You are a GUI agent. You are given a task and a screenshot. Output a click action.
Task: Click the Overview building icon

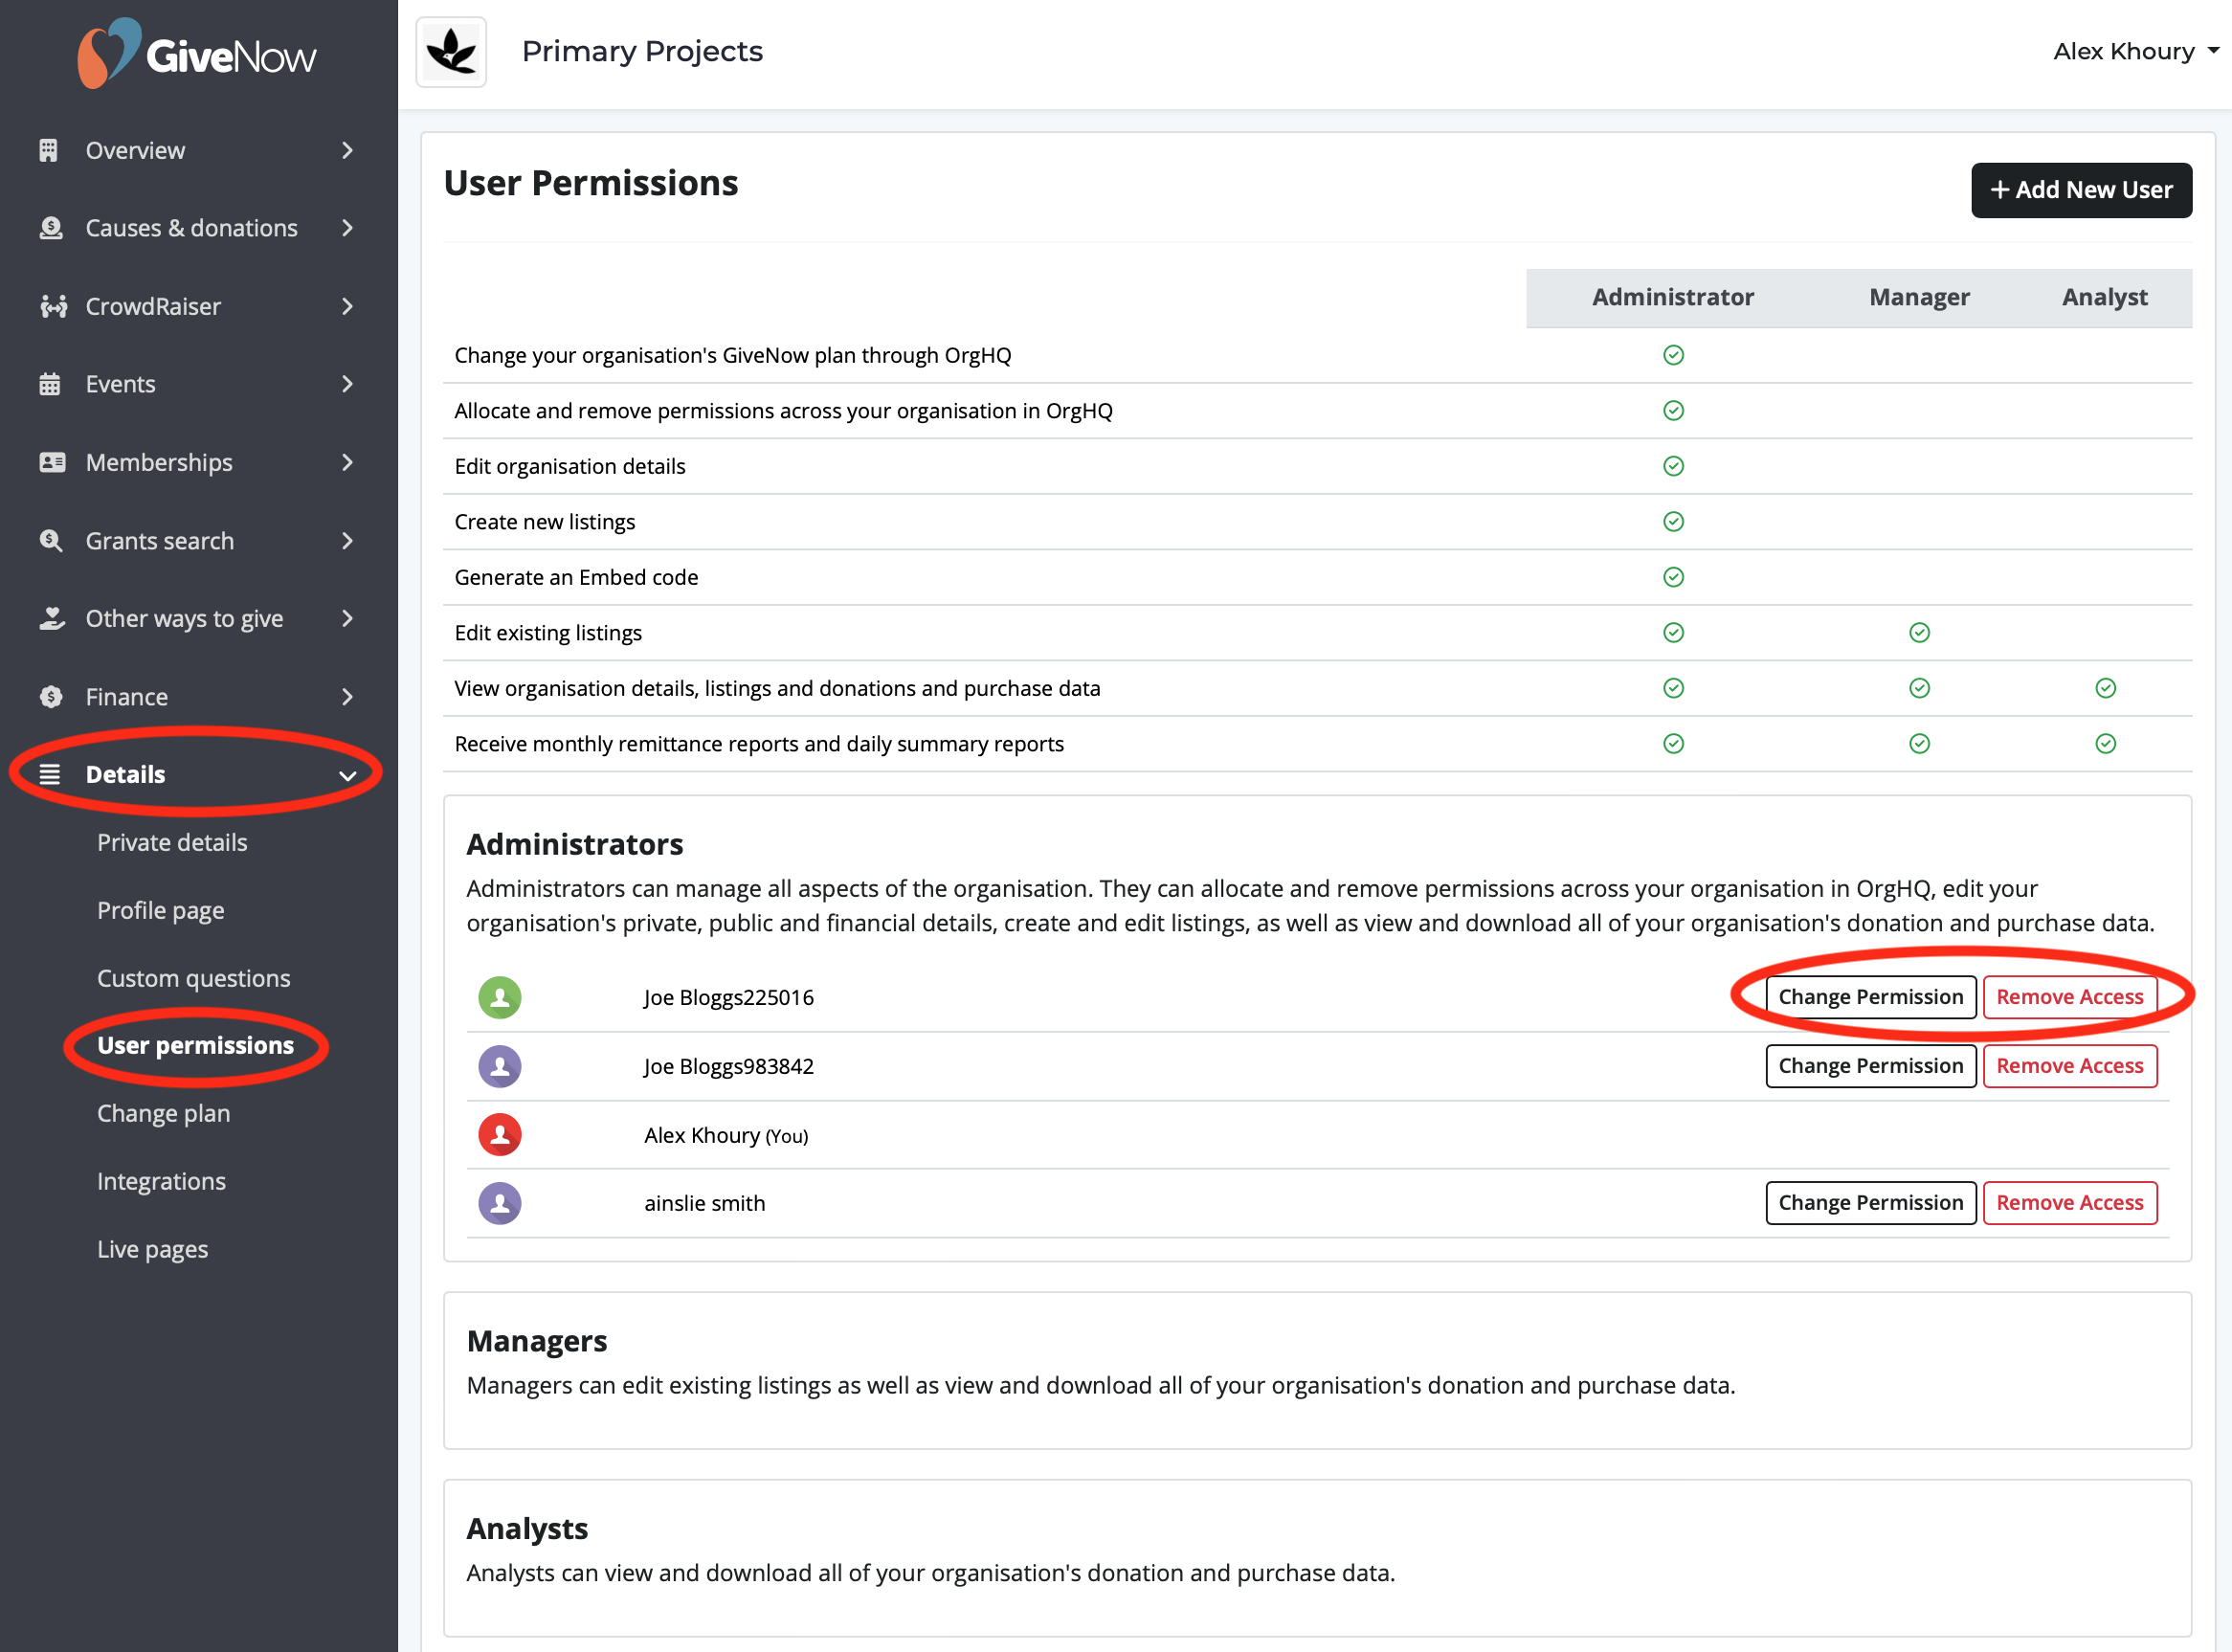point(49,150)
